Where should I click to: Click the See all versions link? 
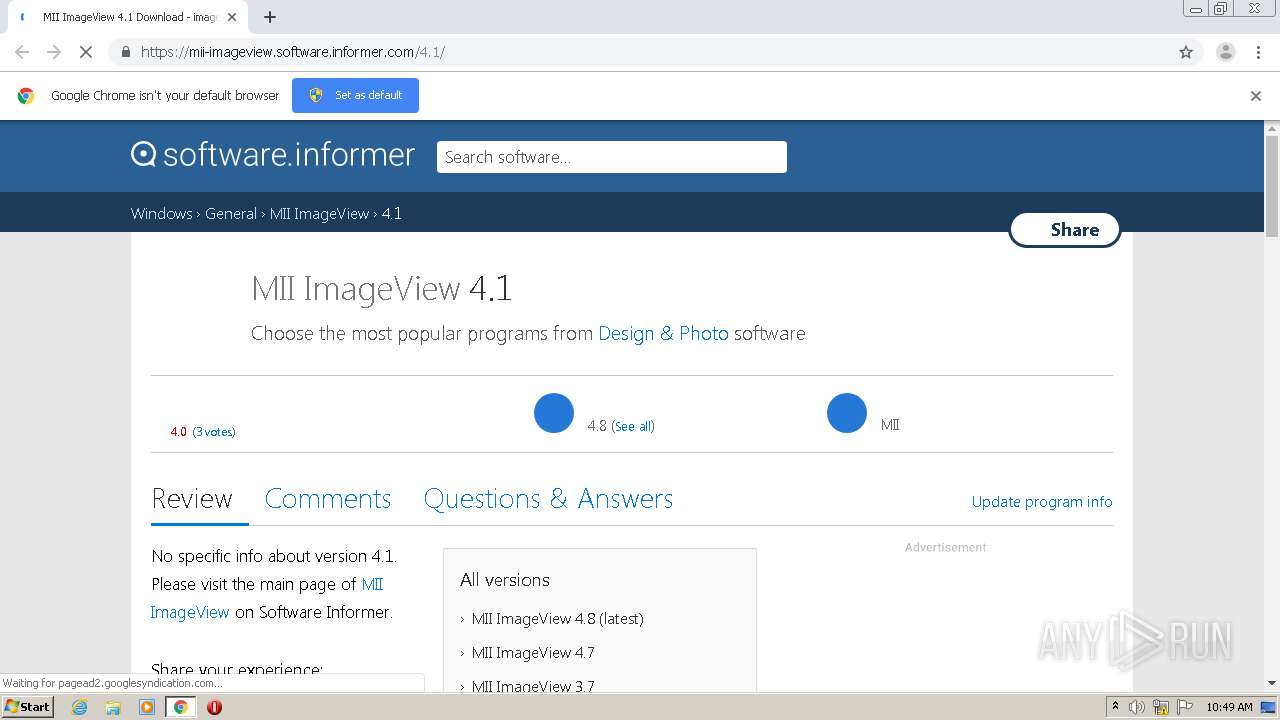click(x=633, y=426)
